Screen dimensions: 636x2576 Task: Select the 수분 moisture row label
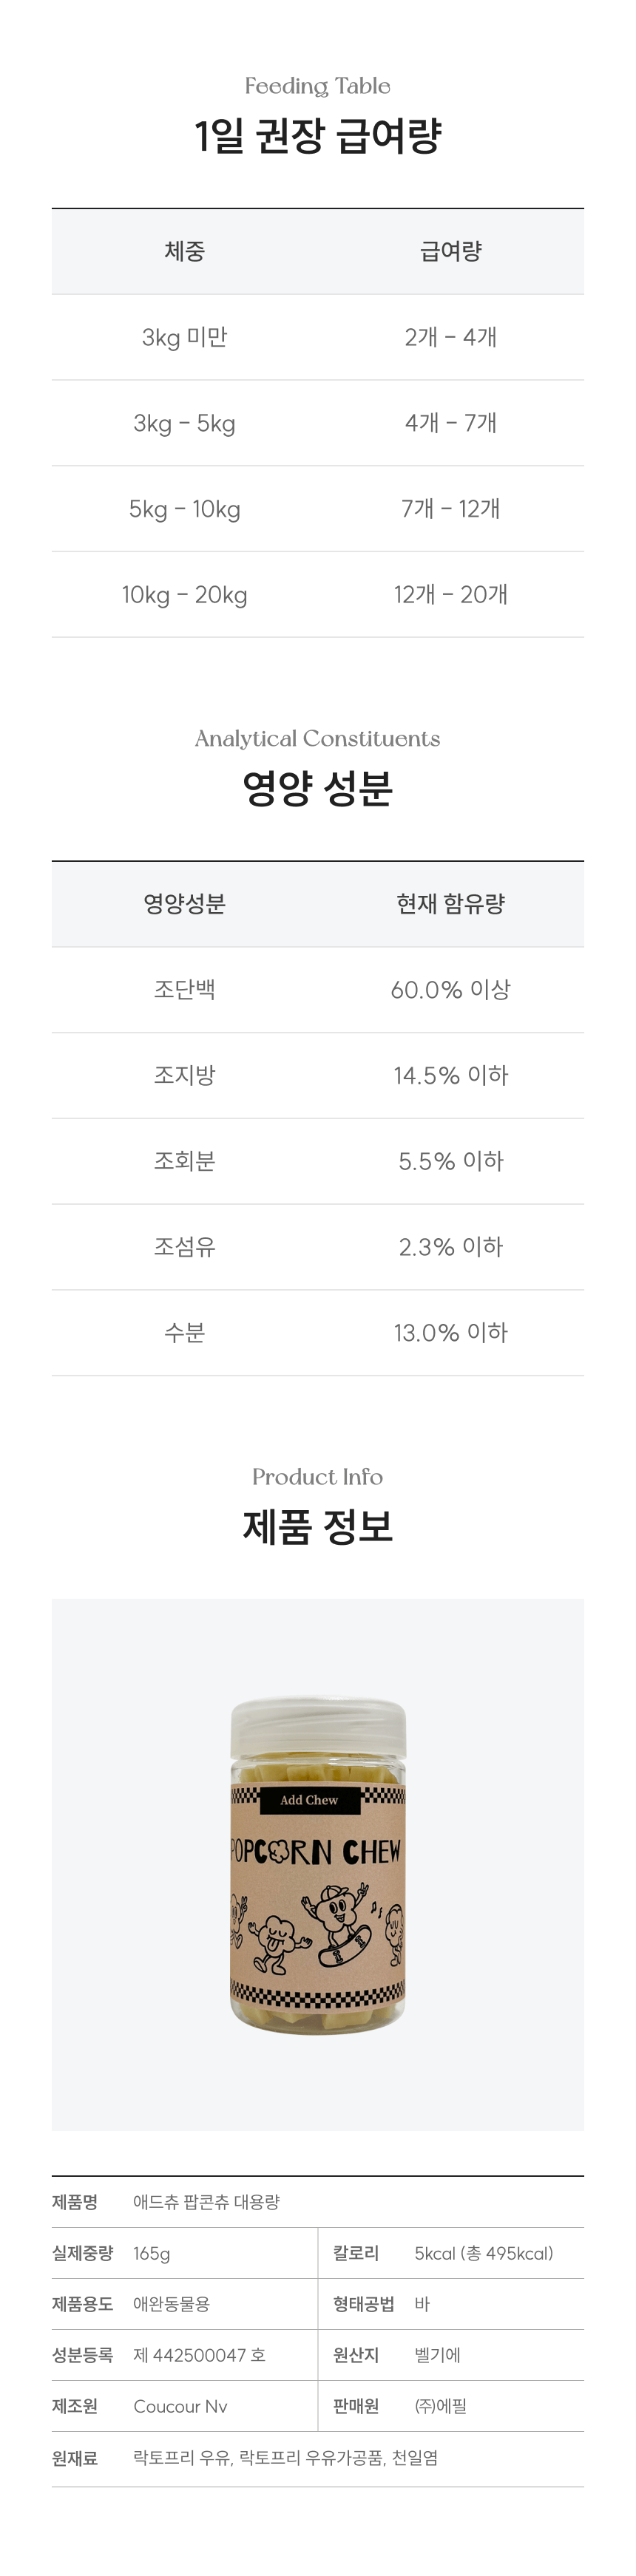tap(185, 1333)
